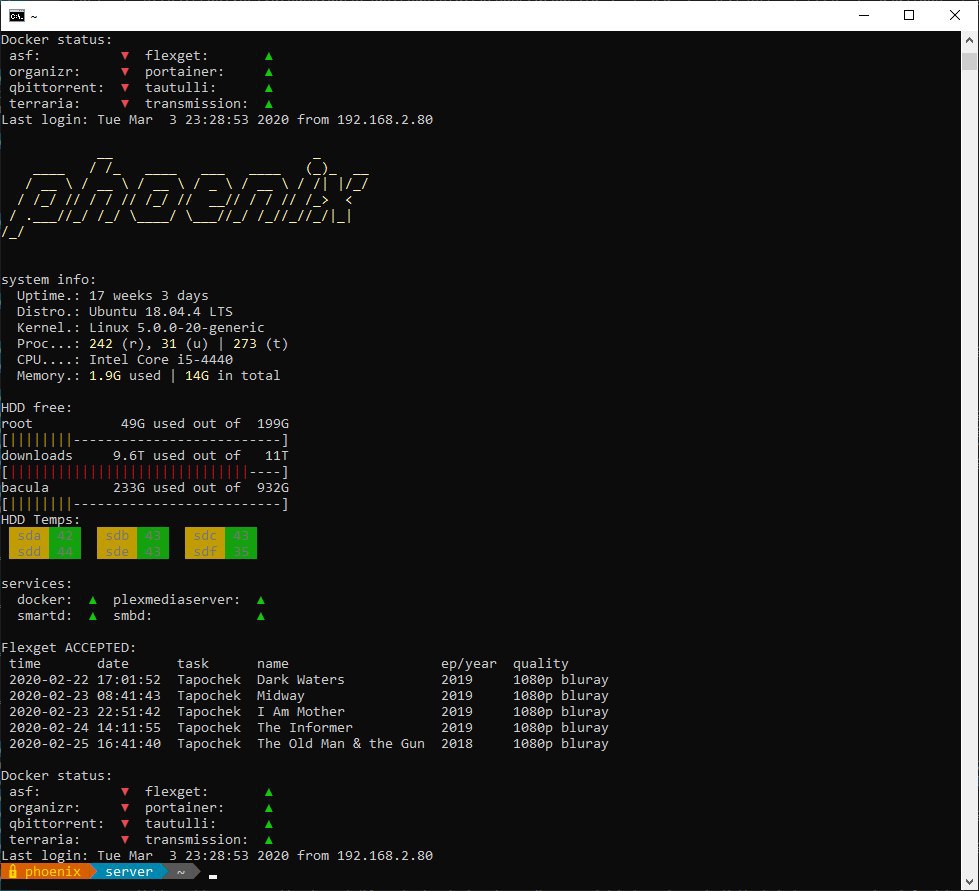Click the green arrow next to plexmediaserver
Screen dimensions: 979x891
tap(261, 600)
